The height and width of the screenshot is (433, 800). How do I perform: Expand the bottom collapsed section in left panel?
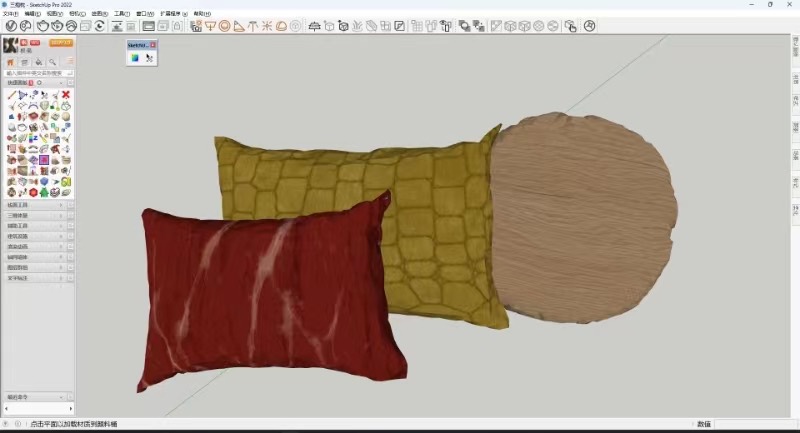tap(35, 397)
